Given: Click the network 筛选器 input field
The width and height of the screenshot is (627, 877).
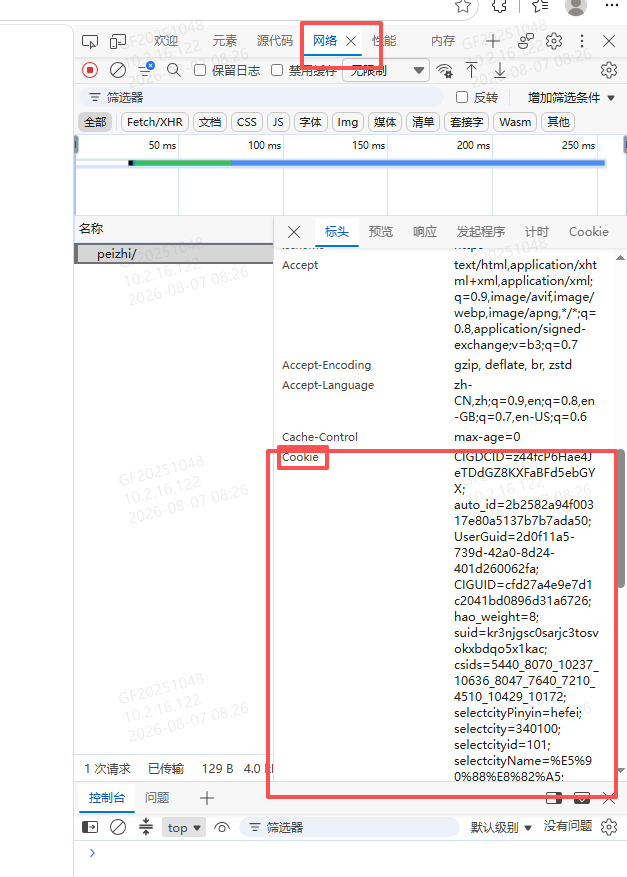Looking at the screenshot, I should coord(261,97).
